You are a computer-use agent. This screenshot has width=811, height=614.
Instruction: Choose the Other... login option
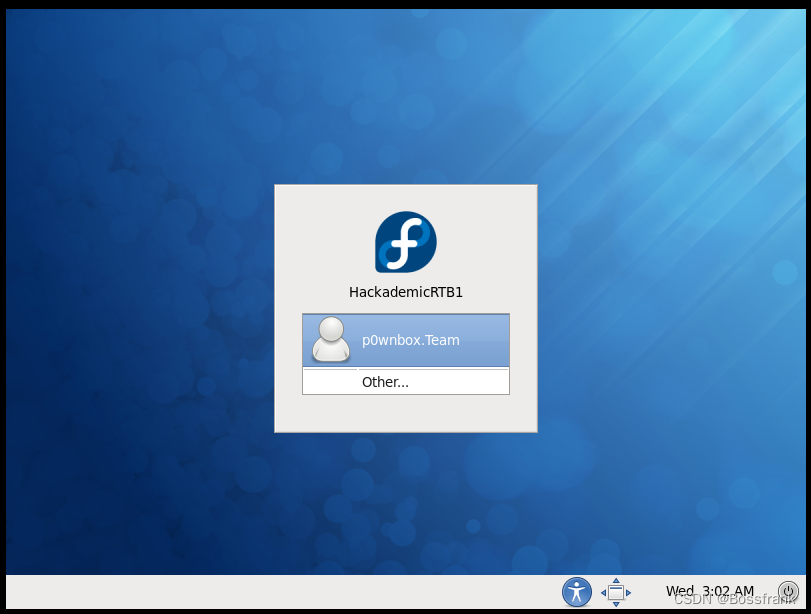click(406, 382)
